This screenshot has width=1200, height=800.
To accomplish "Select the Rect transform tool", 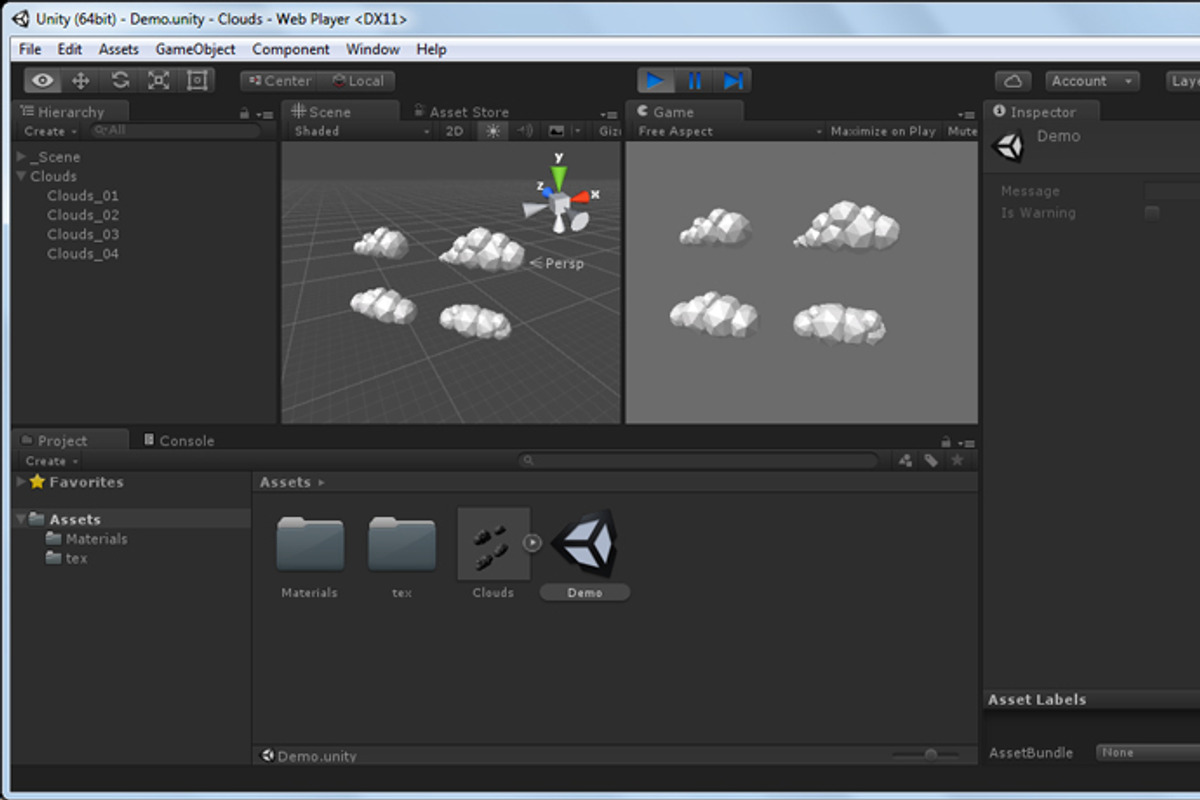I will pyautogui.click(x=197, y=81).
